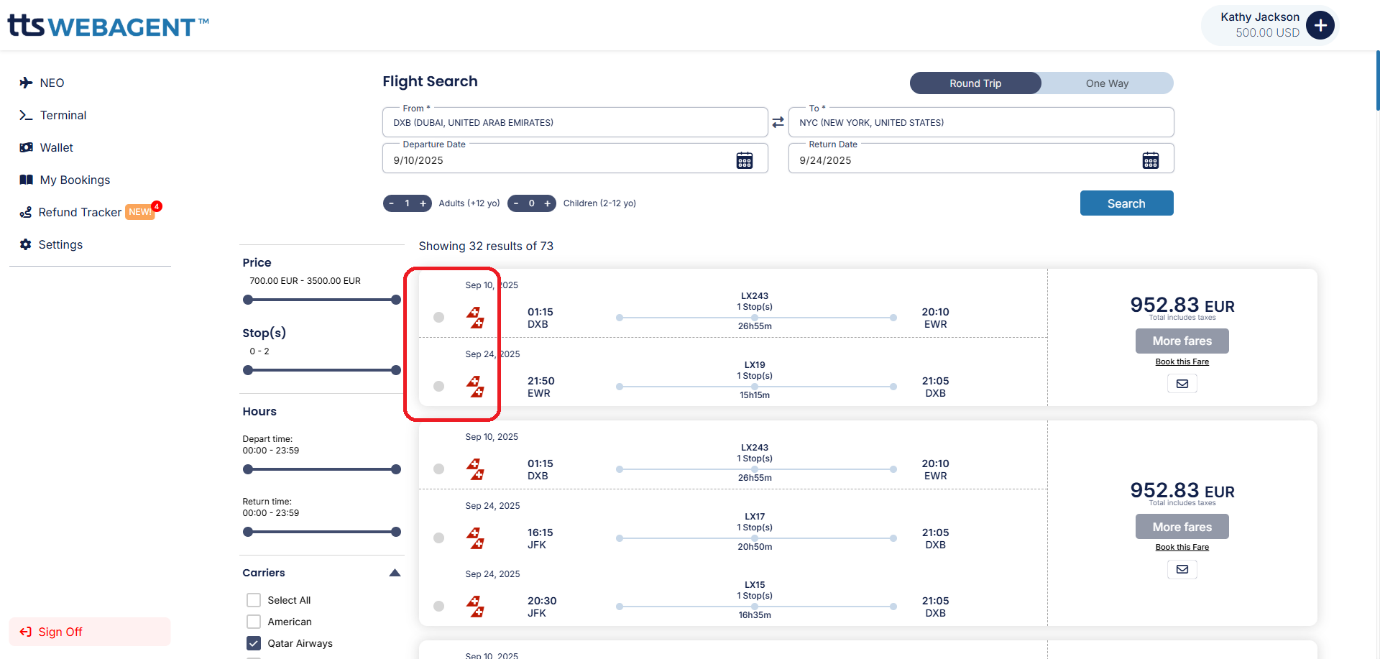
Task: Decrease the Children passenger count
Action: point(516,203)
